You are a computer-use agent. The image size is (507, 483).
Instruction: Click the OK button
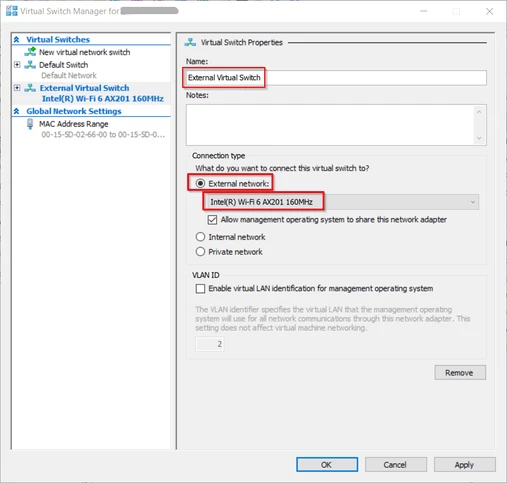327,465
